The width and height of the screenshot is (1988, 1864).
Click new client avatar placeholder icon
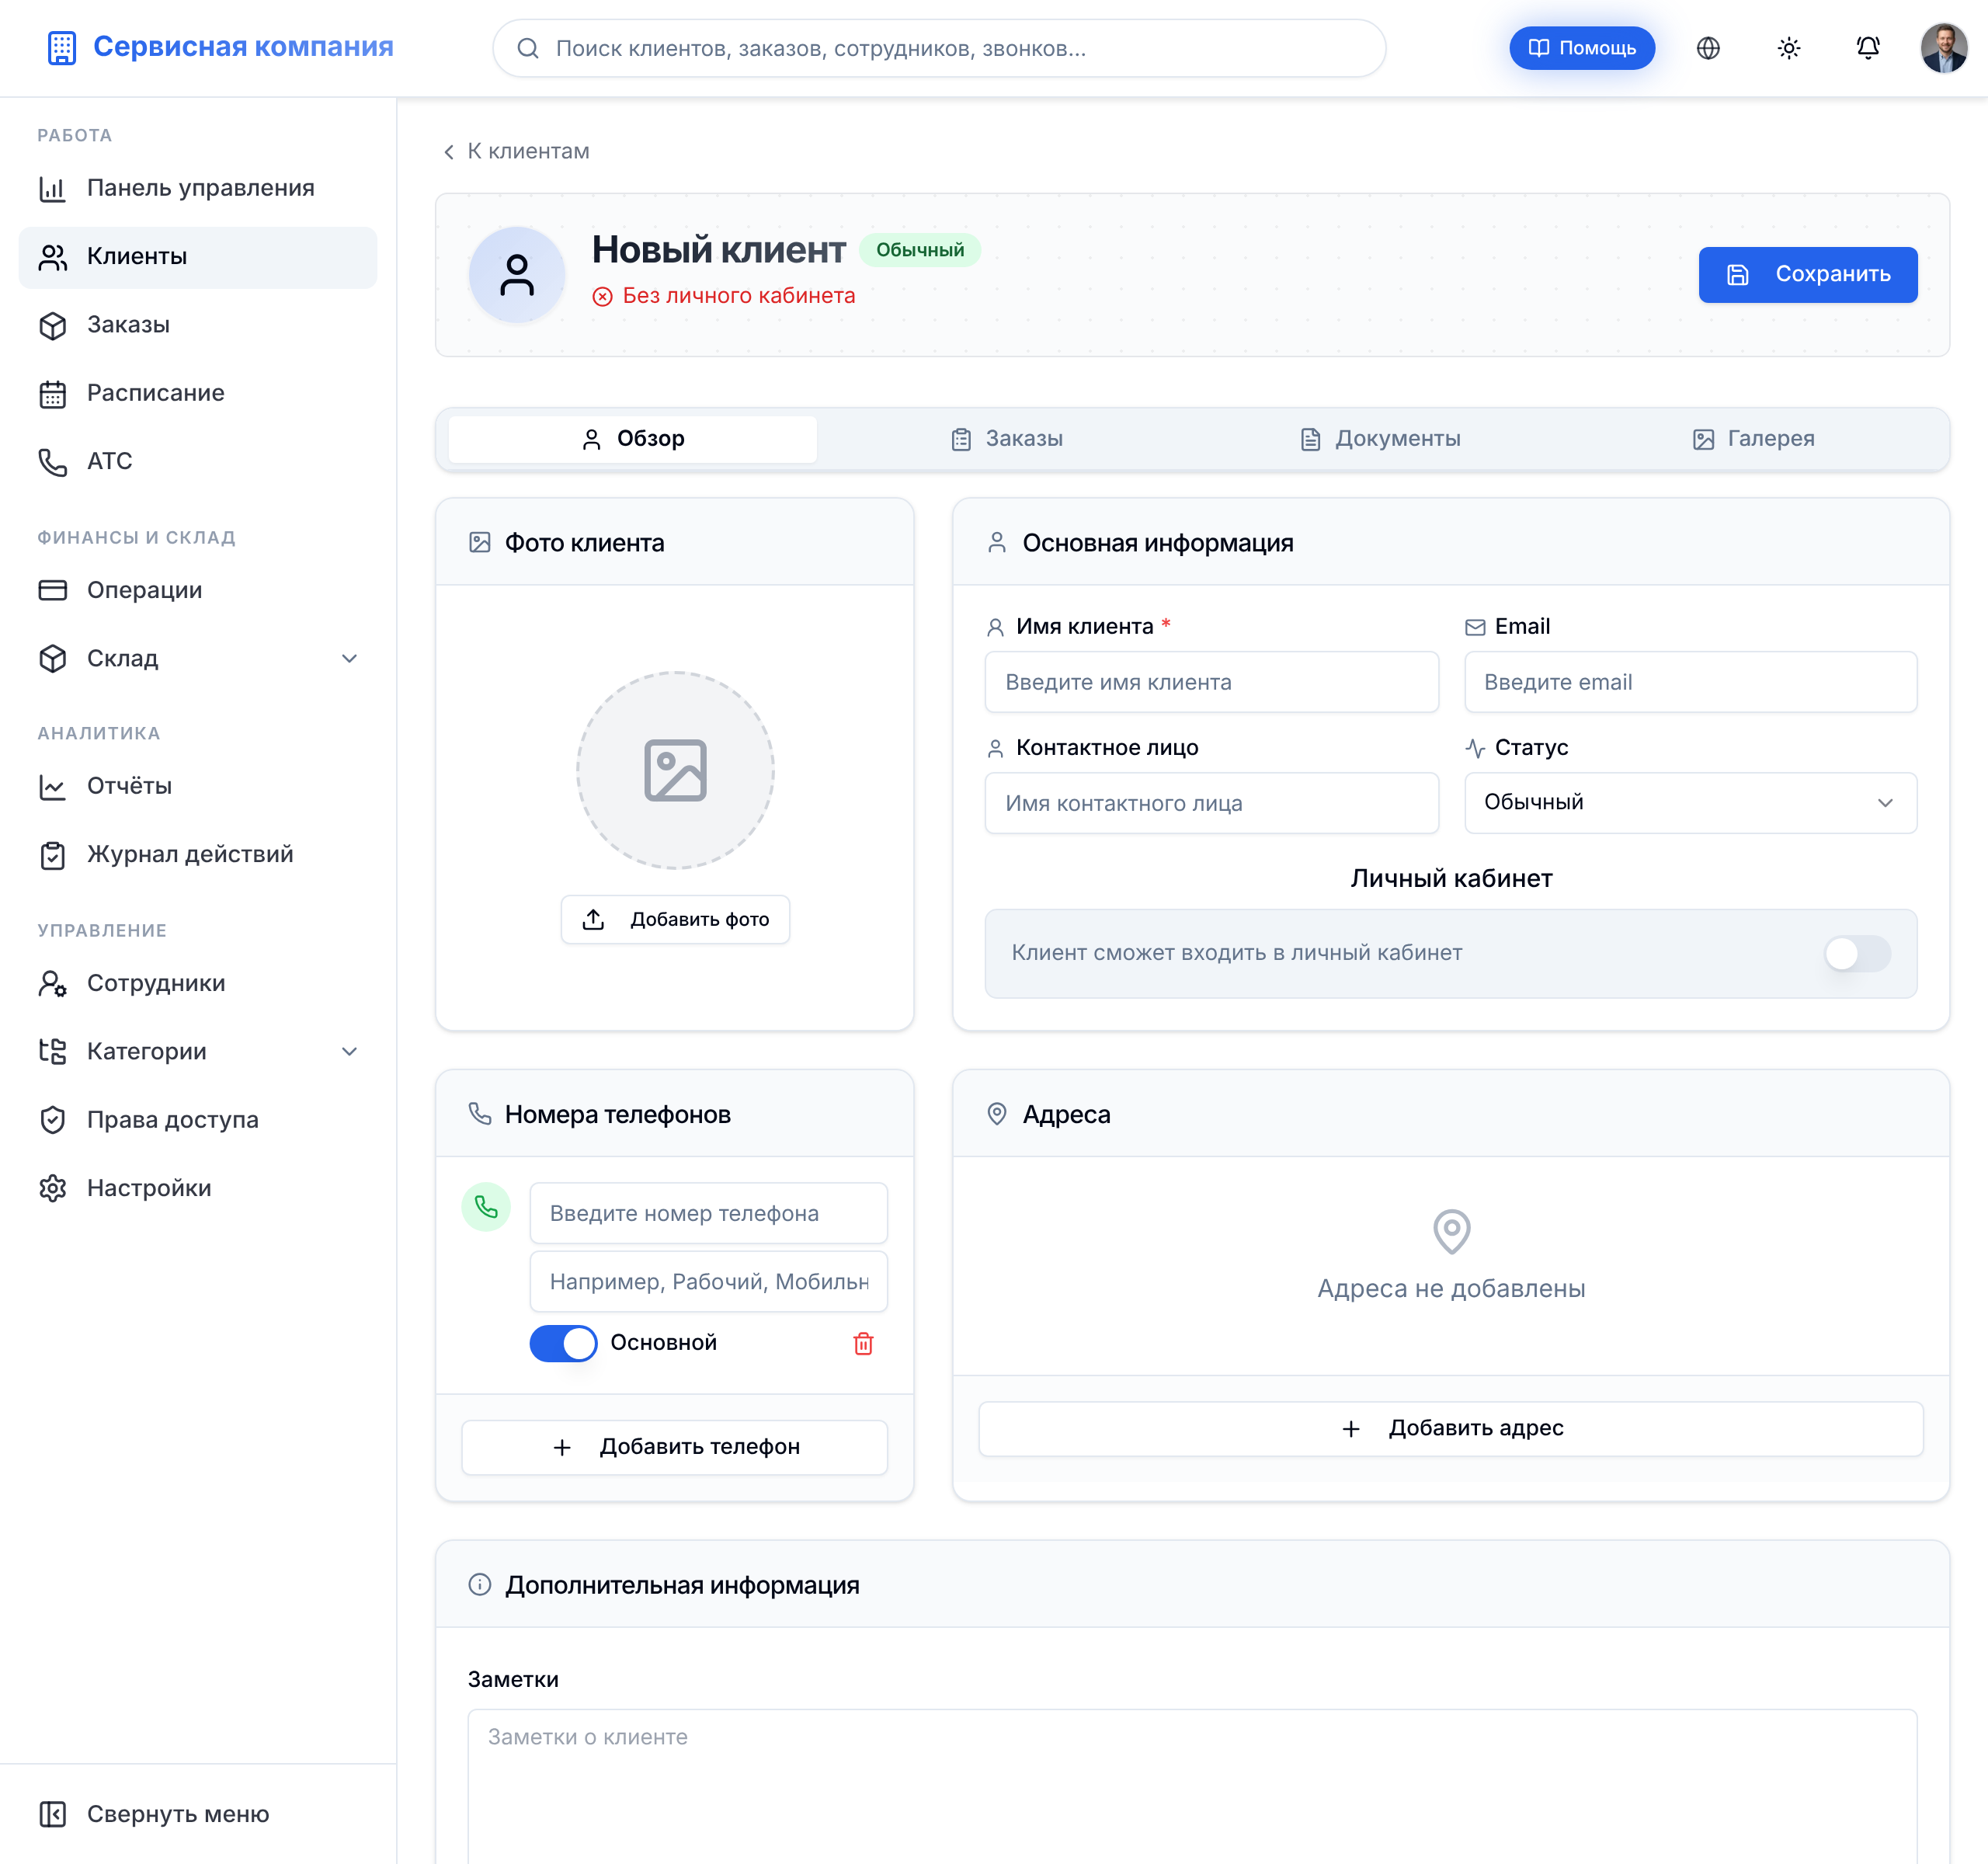517,275
